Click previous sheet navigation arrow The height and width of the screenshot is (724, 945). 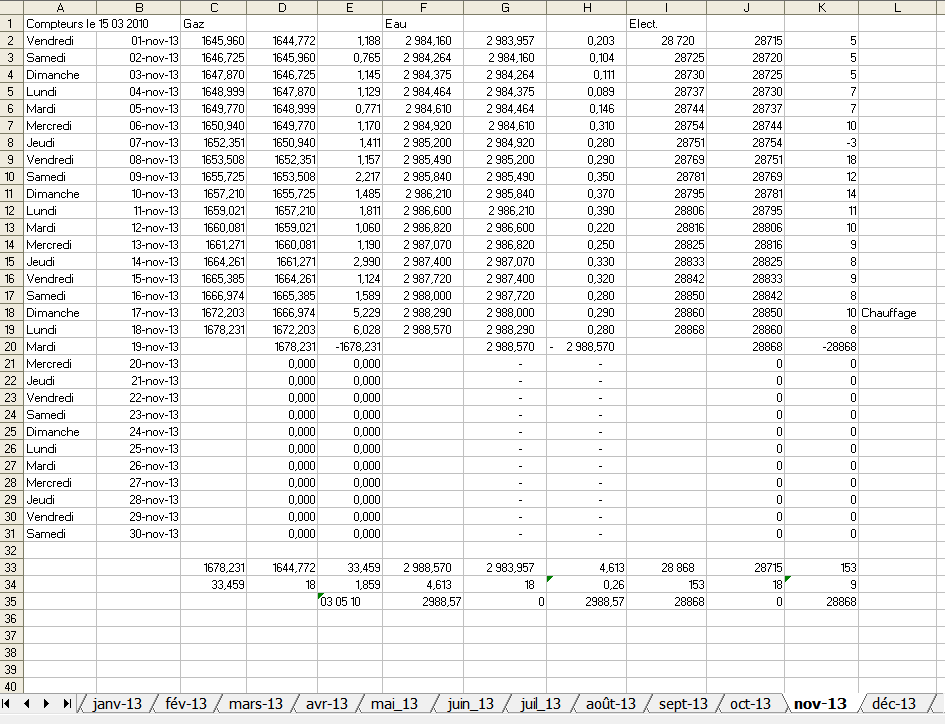(x=27, y=704)
